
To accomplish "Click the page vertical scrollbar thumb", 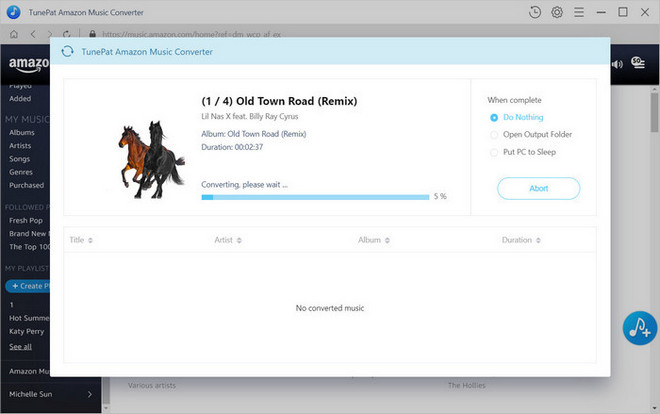I will 655,112.
